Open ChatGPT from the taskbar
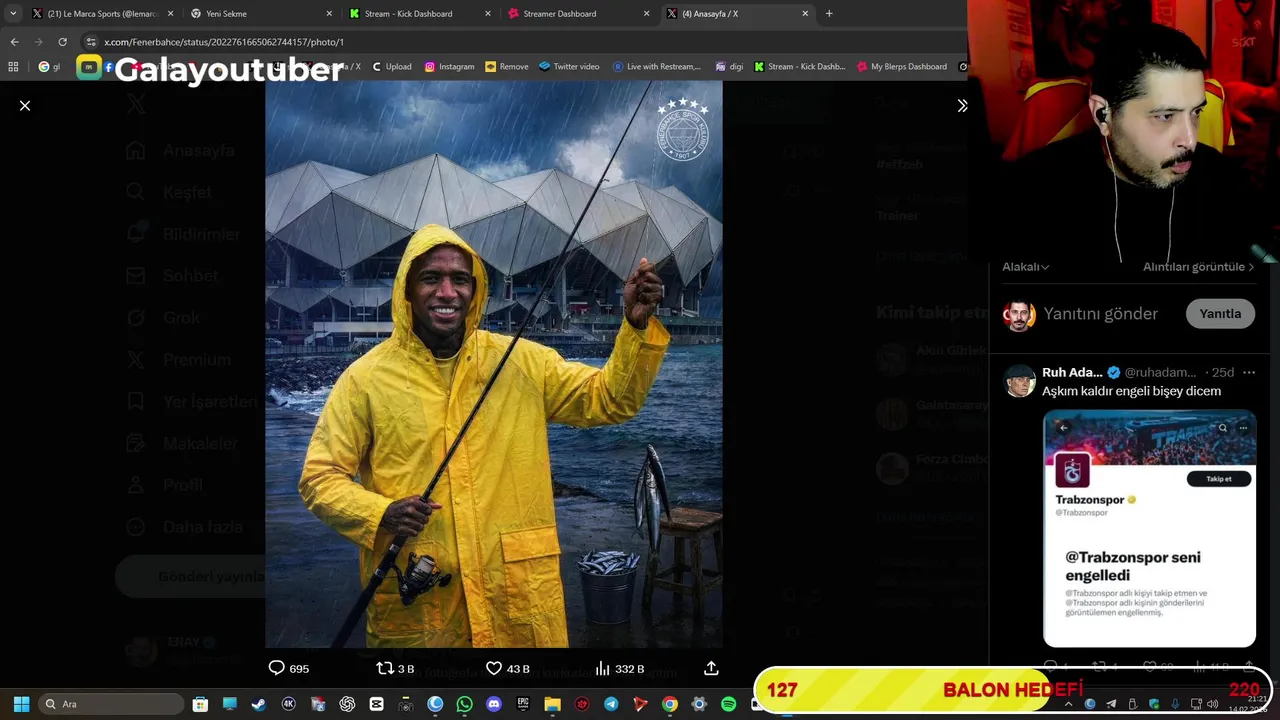The height and width of the screenshot is (720, 1280). point(347,704)
